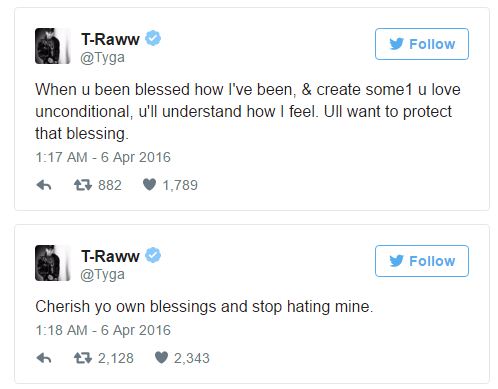The image size is (498, 389).
Task: Open the 1:18 AM - 6 Apr 2016 timestamp
Action: (x=103, y=330)
